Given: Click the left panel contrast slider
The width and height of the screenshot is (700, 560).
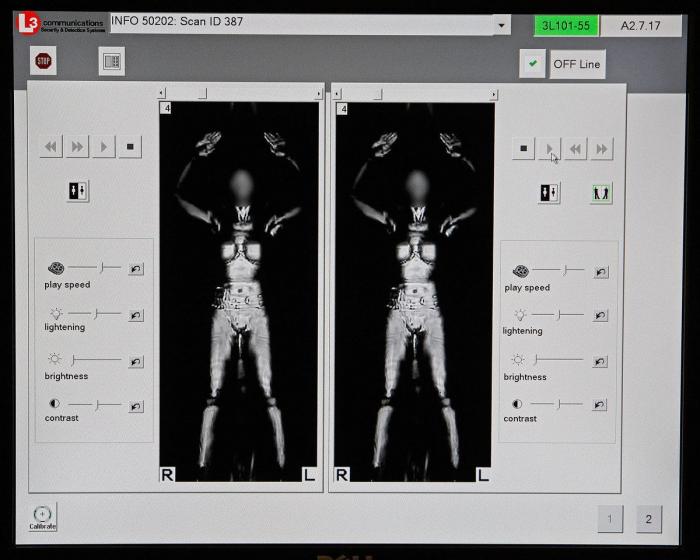Looking at the screenshot, I should click(x=94, y=405).
